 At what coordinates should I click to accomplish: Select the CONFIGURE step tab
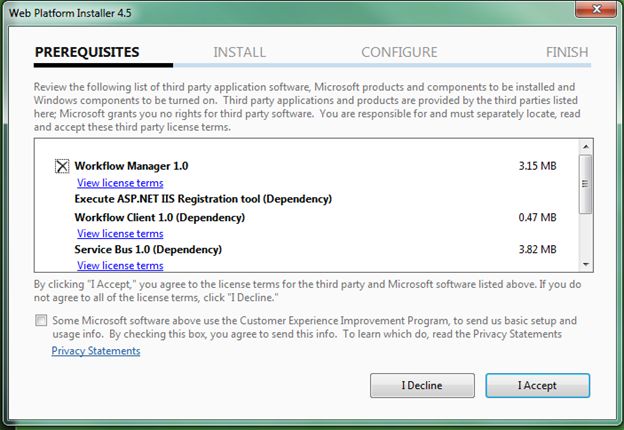click(399, 52)
